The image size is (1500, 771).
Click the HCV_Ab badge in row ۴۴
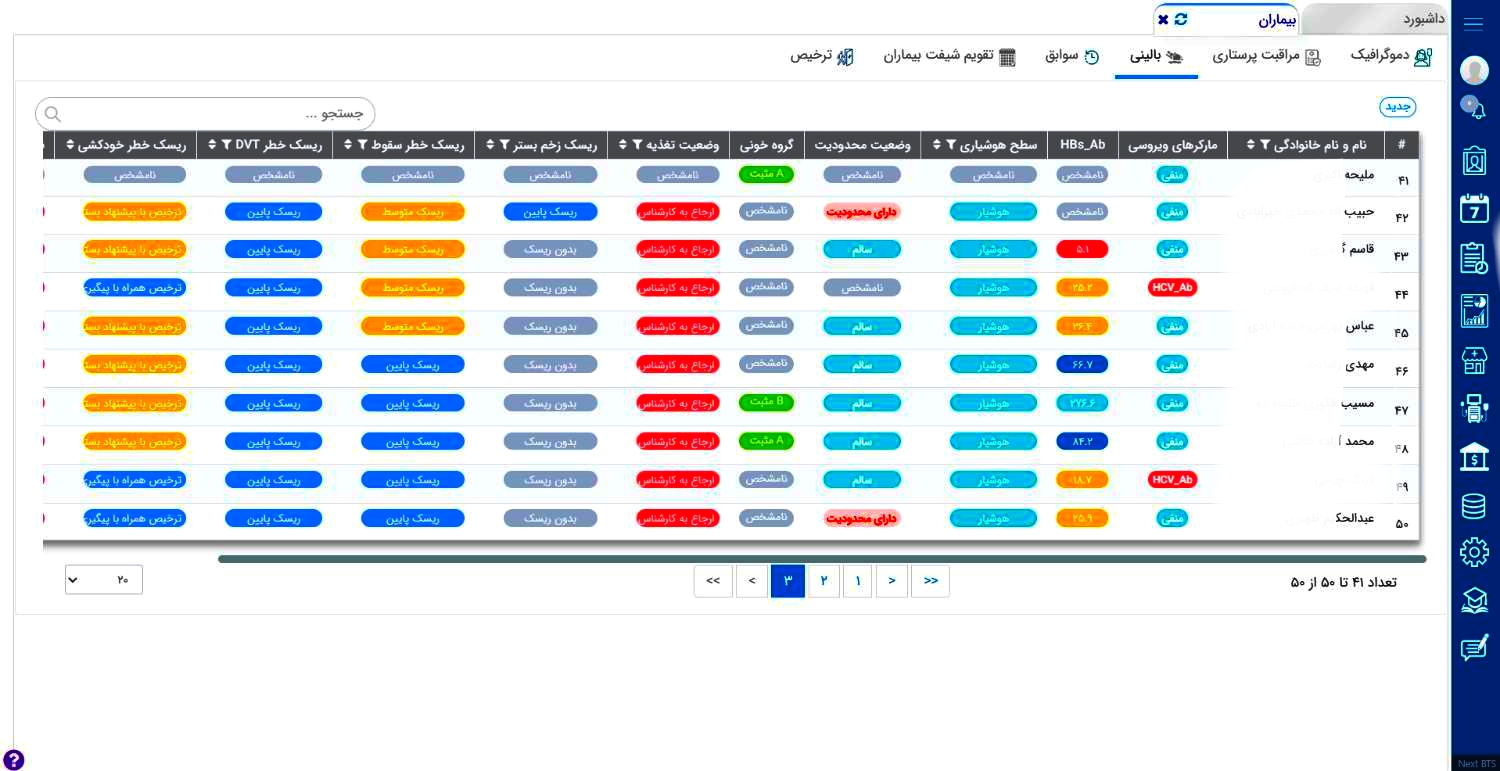click(x=1173, y=287)
